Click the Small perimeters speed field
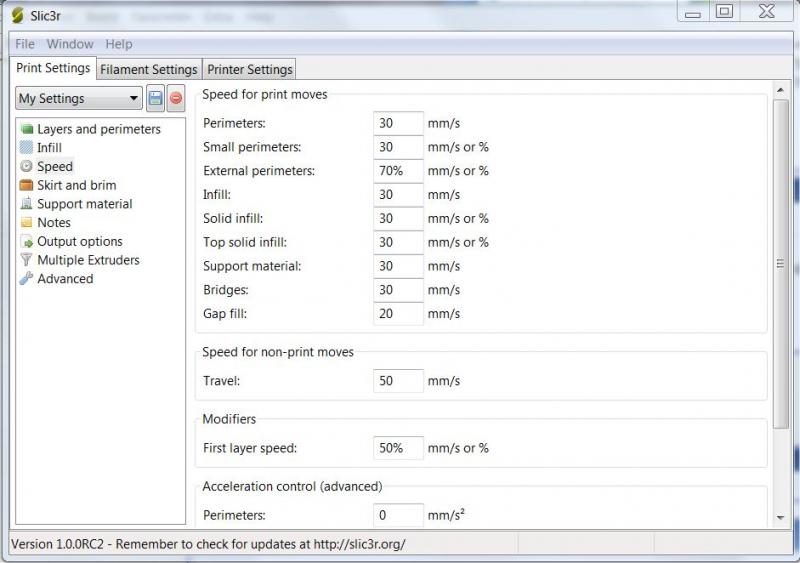Screen dimensions: 800x563 (x=398, y=147)
